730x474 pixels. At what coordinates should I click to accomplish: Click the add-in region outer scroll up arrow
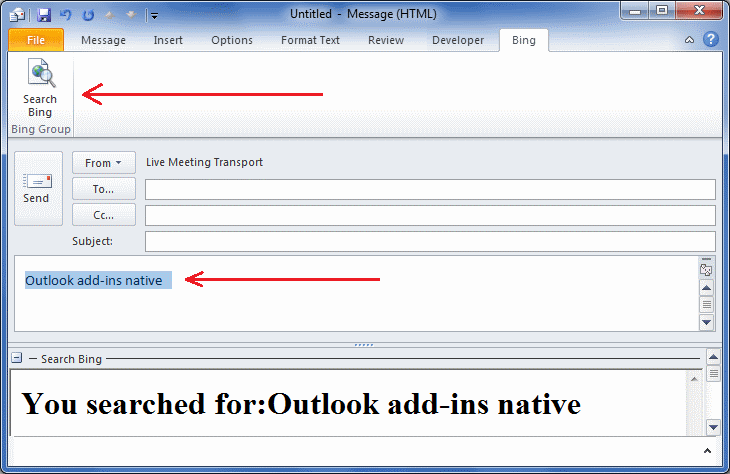pyautogui.click(x=713, y=357)
